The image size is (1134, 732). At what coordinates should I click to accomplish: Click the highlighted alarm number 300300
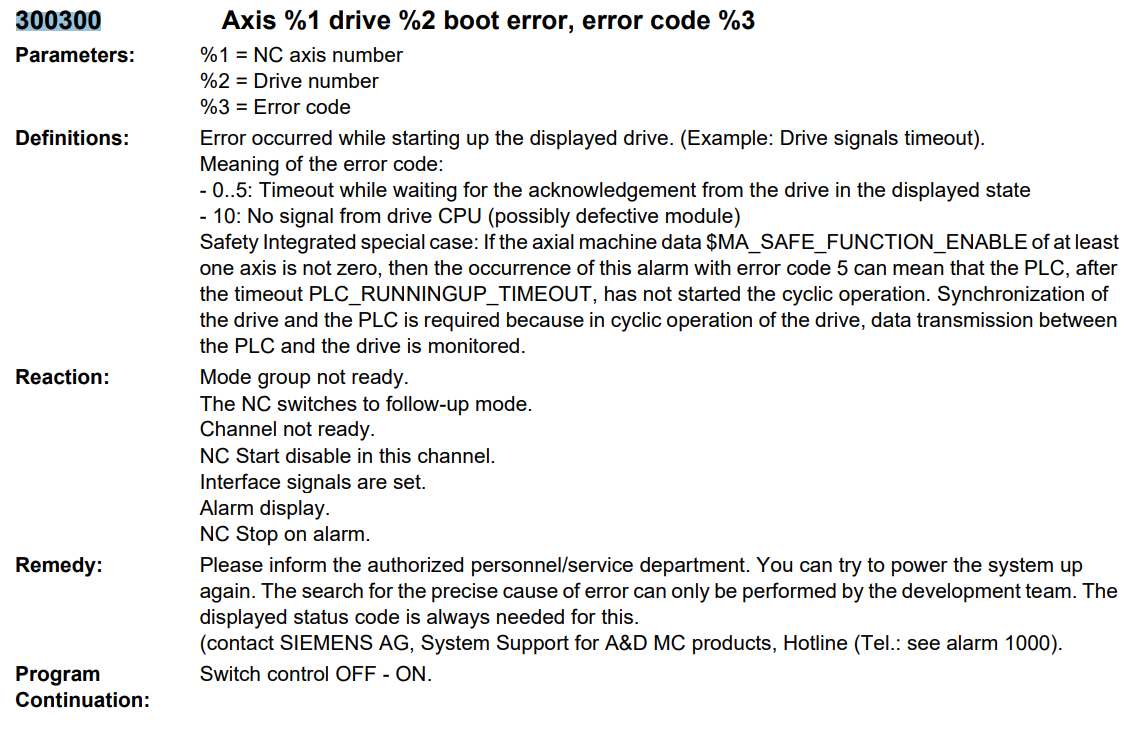coord(58,20)
